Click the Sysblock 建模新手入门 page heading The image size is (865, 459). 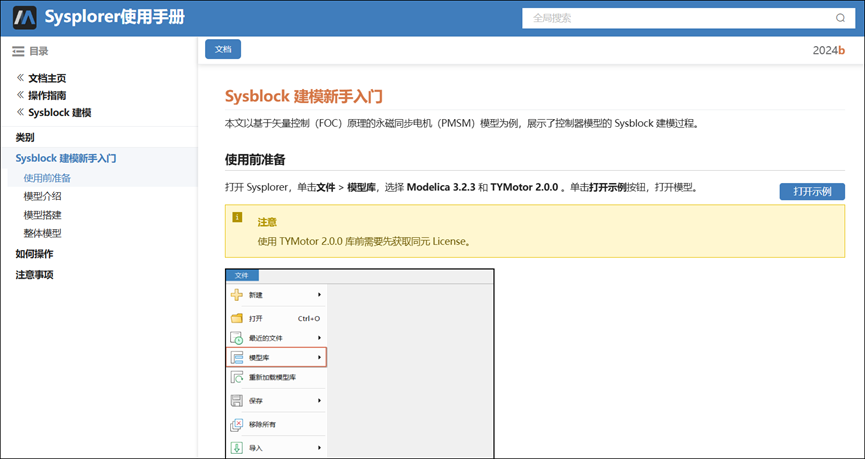(303, 97)
